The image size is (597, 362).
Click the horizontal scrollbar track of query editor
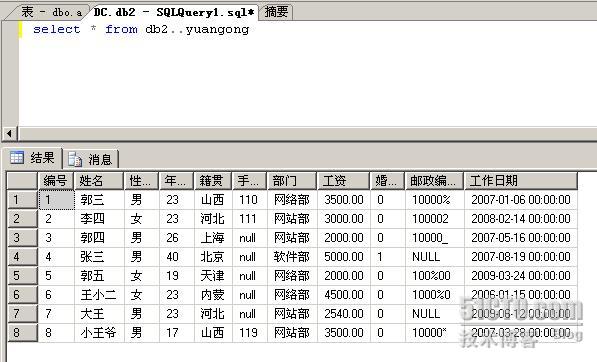click(308, 134)
